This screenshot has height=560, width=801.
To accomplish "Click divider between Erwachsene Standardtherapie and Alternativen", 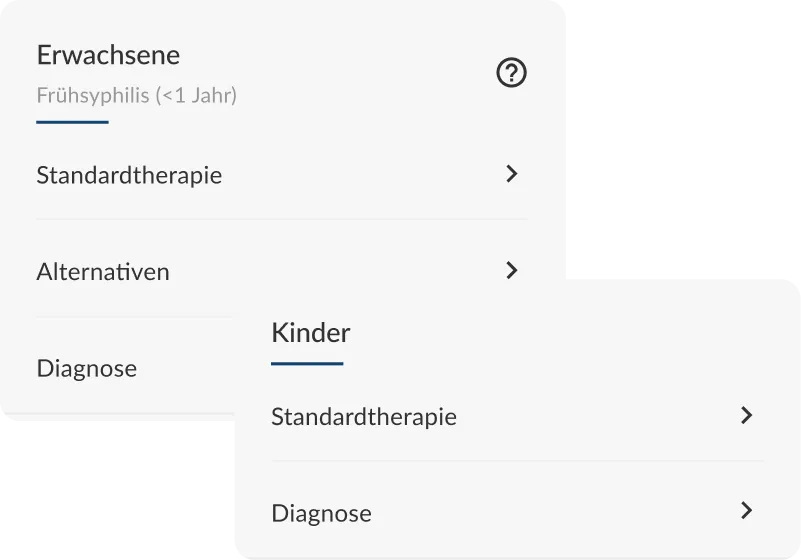I will pyautogui.click(x=282, y=219).
